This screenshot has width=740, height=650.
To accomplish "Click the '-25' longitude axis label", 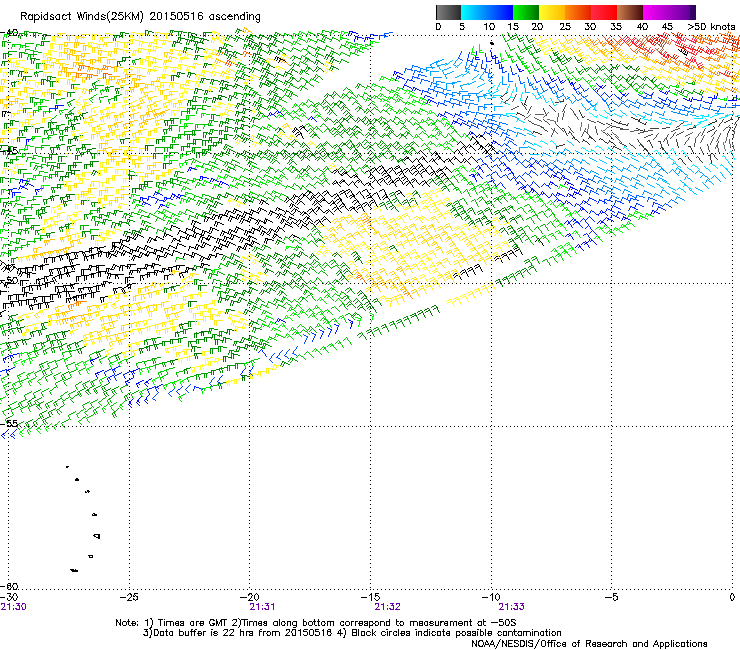I will [x=128, y=597].
